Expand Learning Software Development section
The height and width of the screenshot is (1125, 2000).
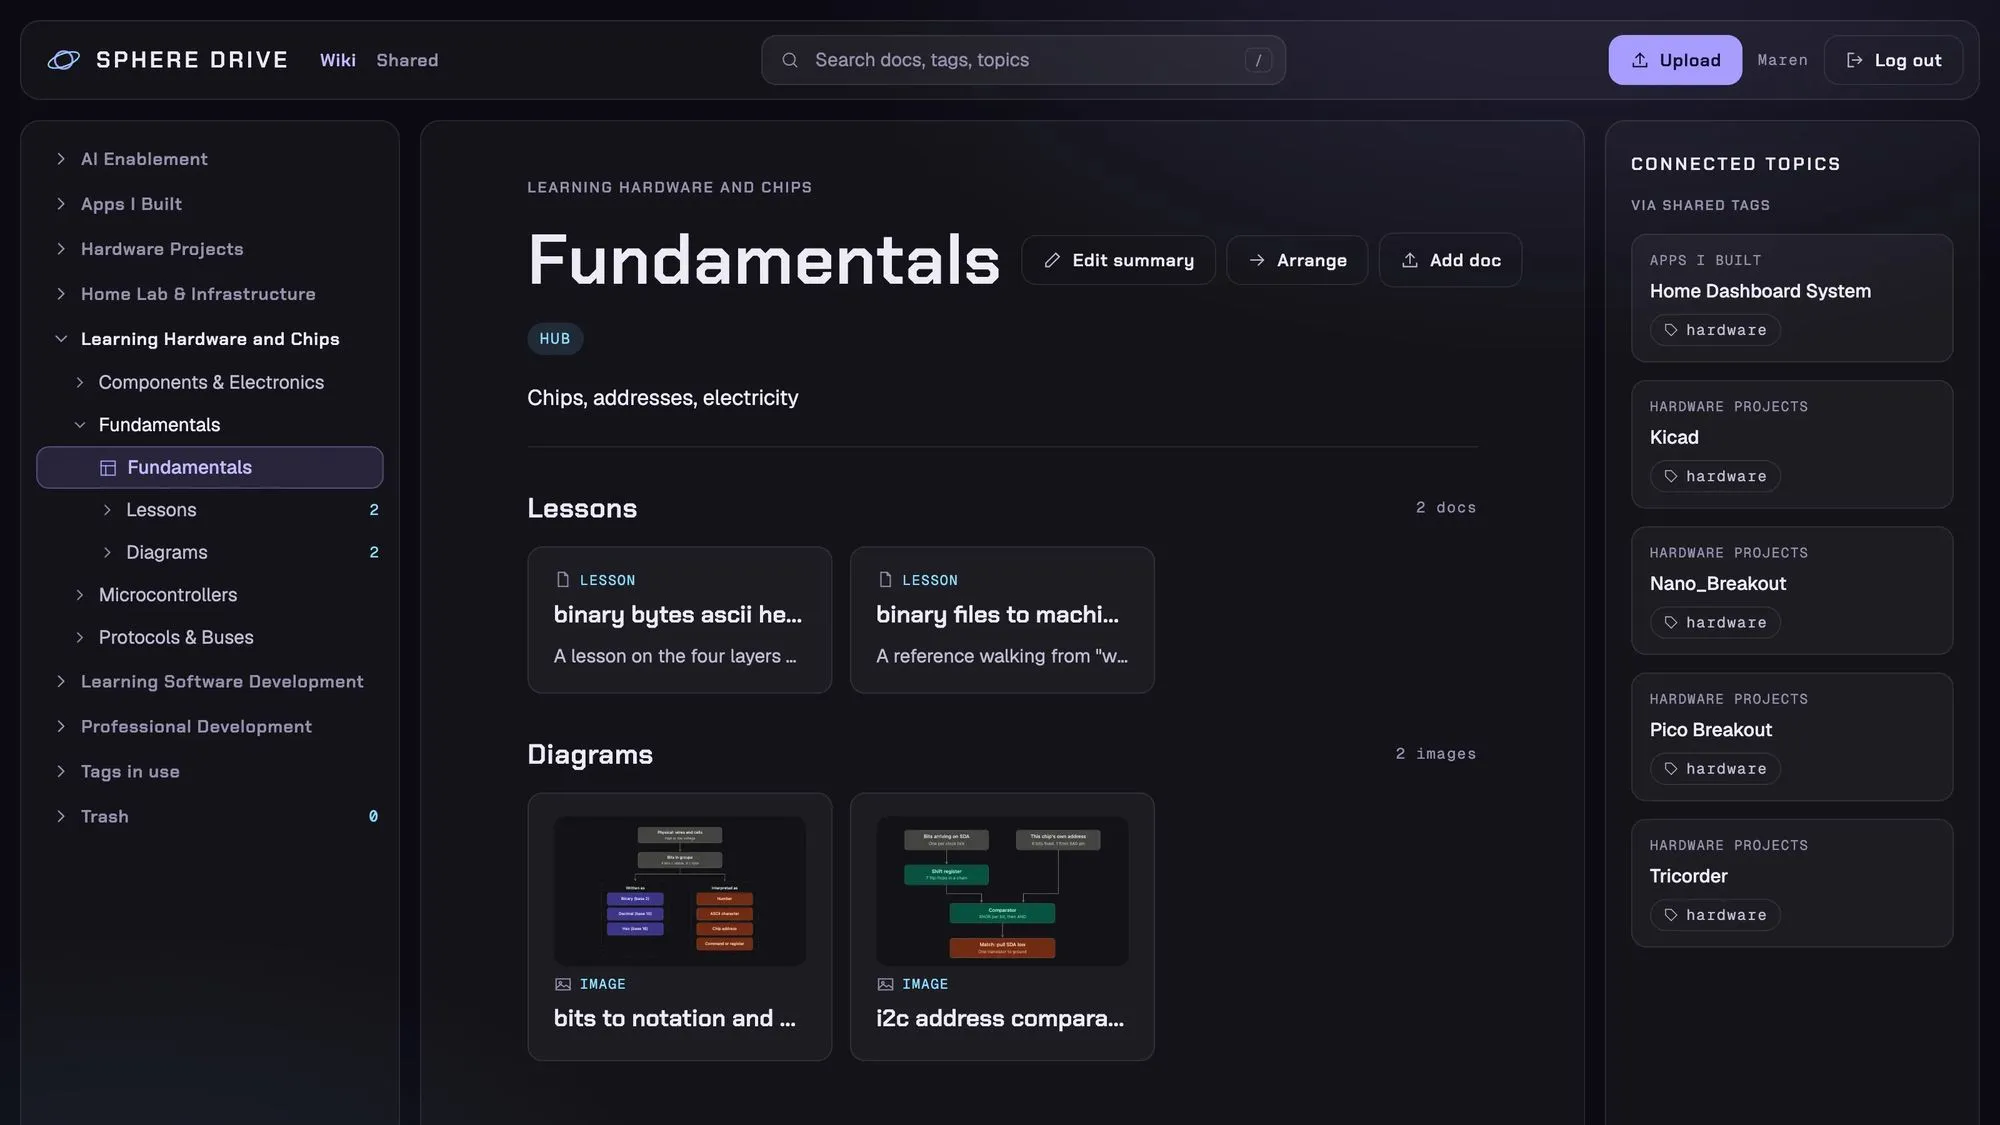(x=61, y=682)
